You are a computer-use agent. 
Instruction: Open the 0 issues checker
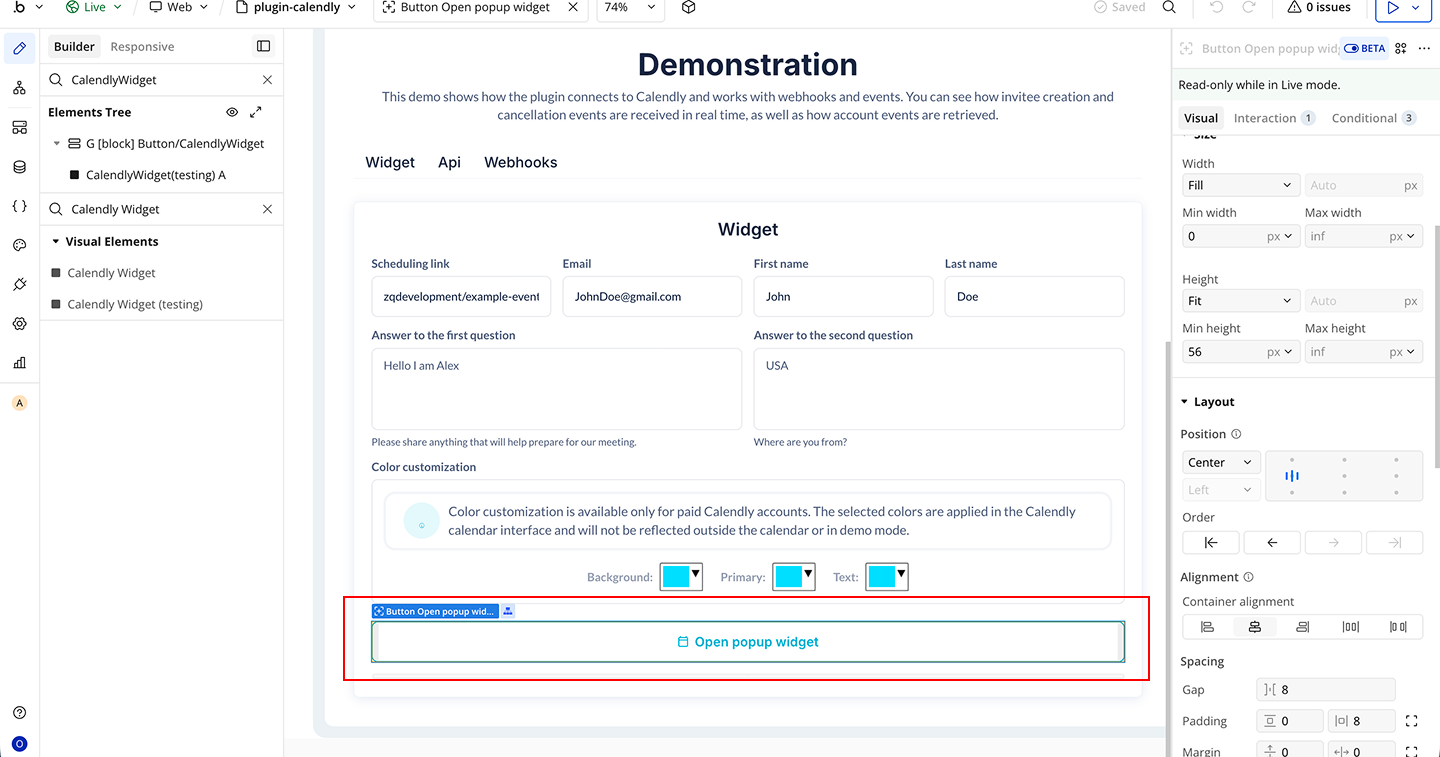point(1319,8)
